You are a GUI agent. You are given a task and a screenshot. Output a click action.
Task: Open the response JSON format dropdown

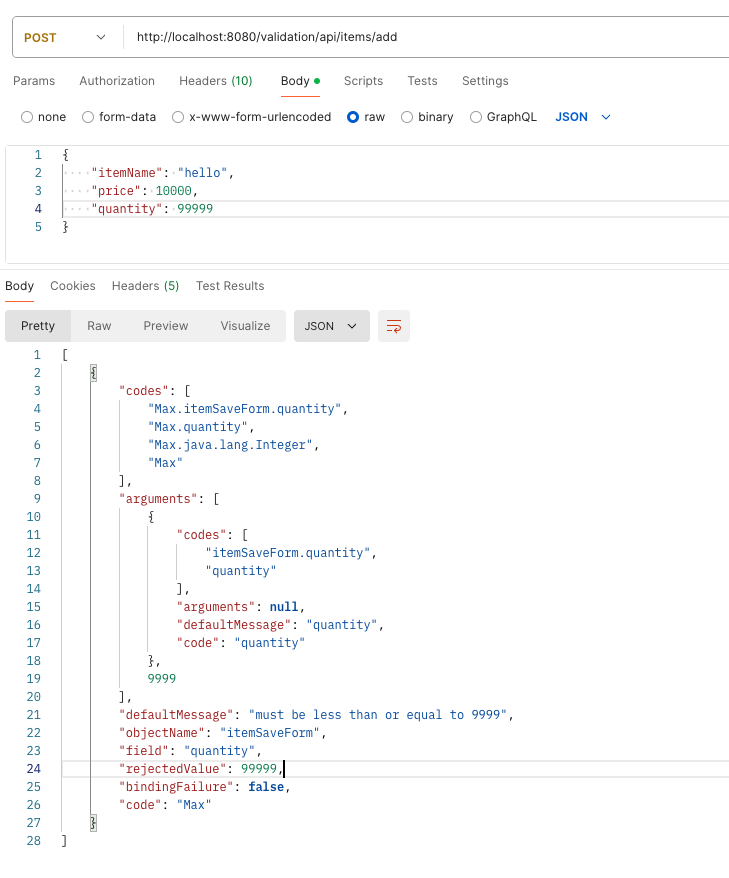click(x=331, y=326)
